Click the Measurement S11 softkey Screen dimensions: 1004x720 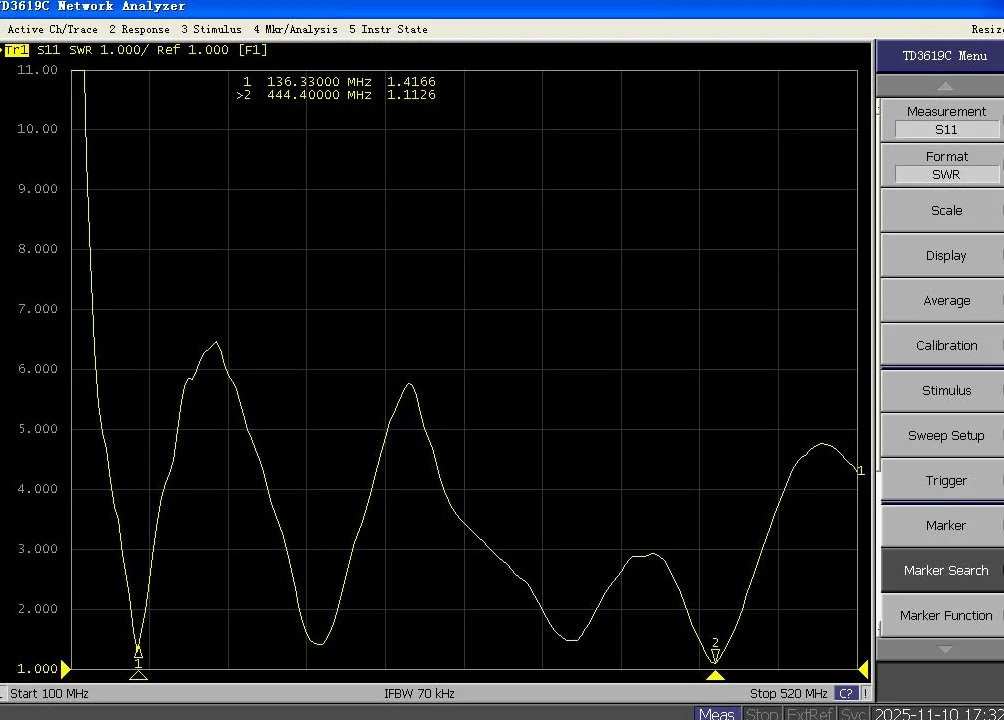tap(943, 120)
